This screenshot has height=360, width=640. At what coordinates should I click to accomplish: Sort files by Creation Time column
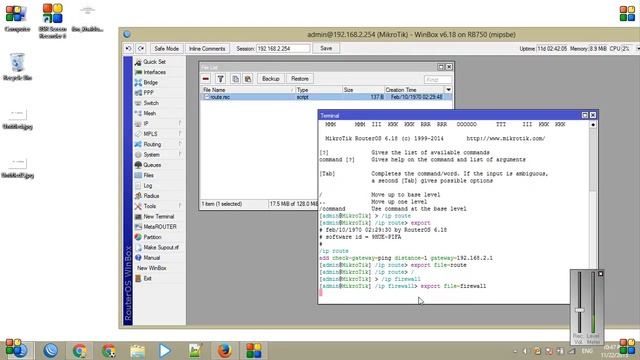point(414,89)
